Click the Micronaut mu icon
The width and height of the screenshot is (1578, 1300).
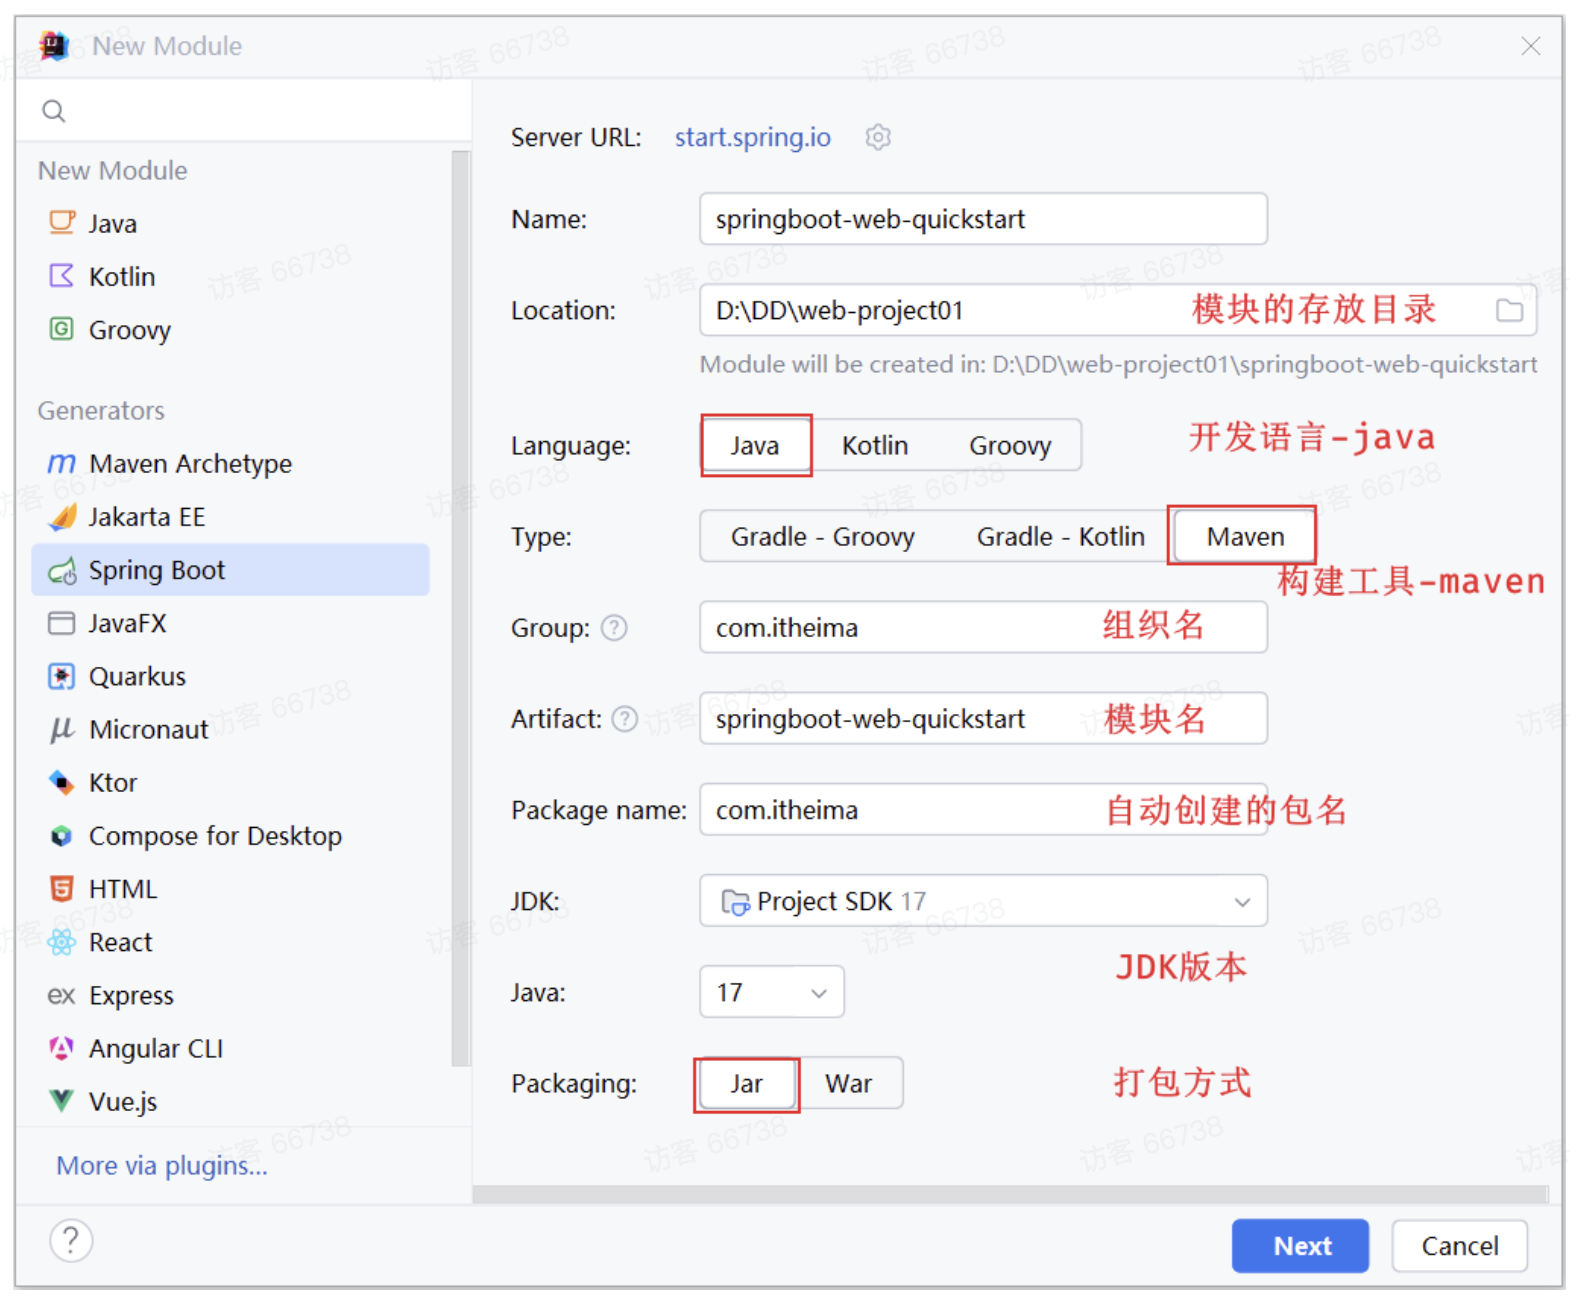pos(62,729)
